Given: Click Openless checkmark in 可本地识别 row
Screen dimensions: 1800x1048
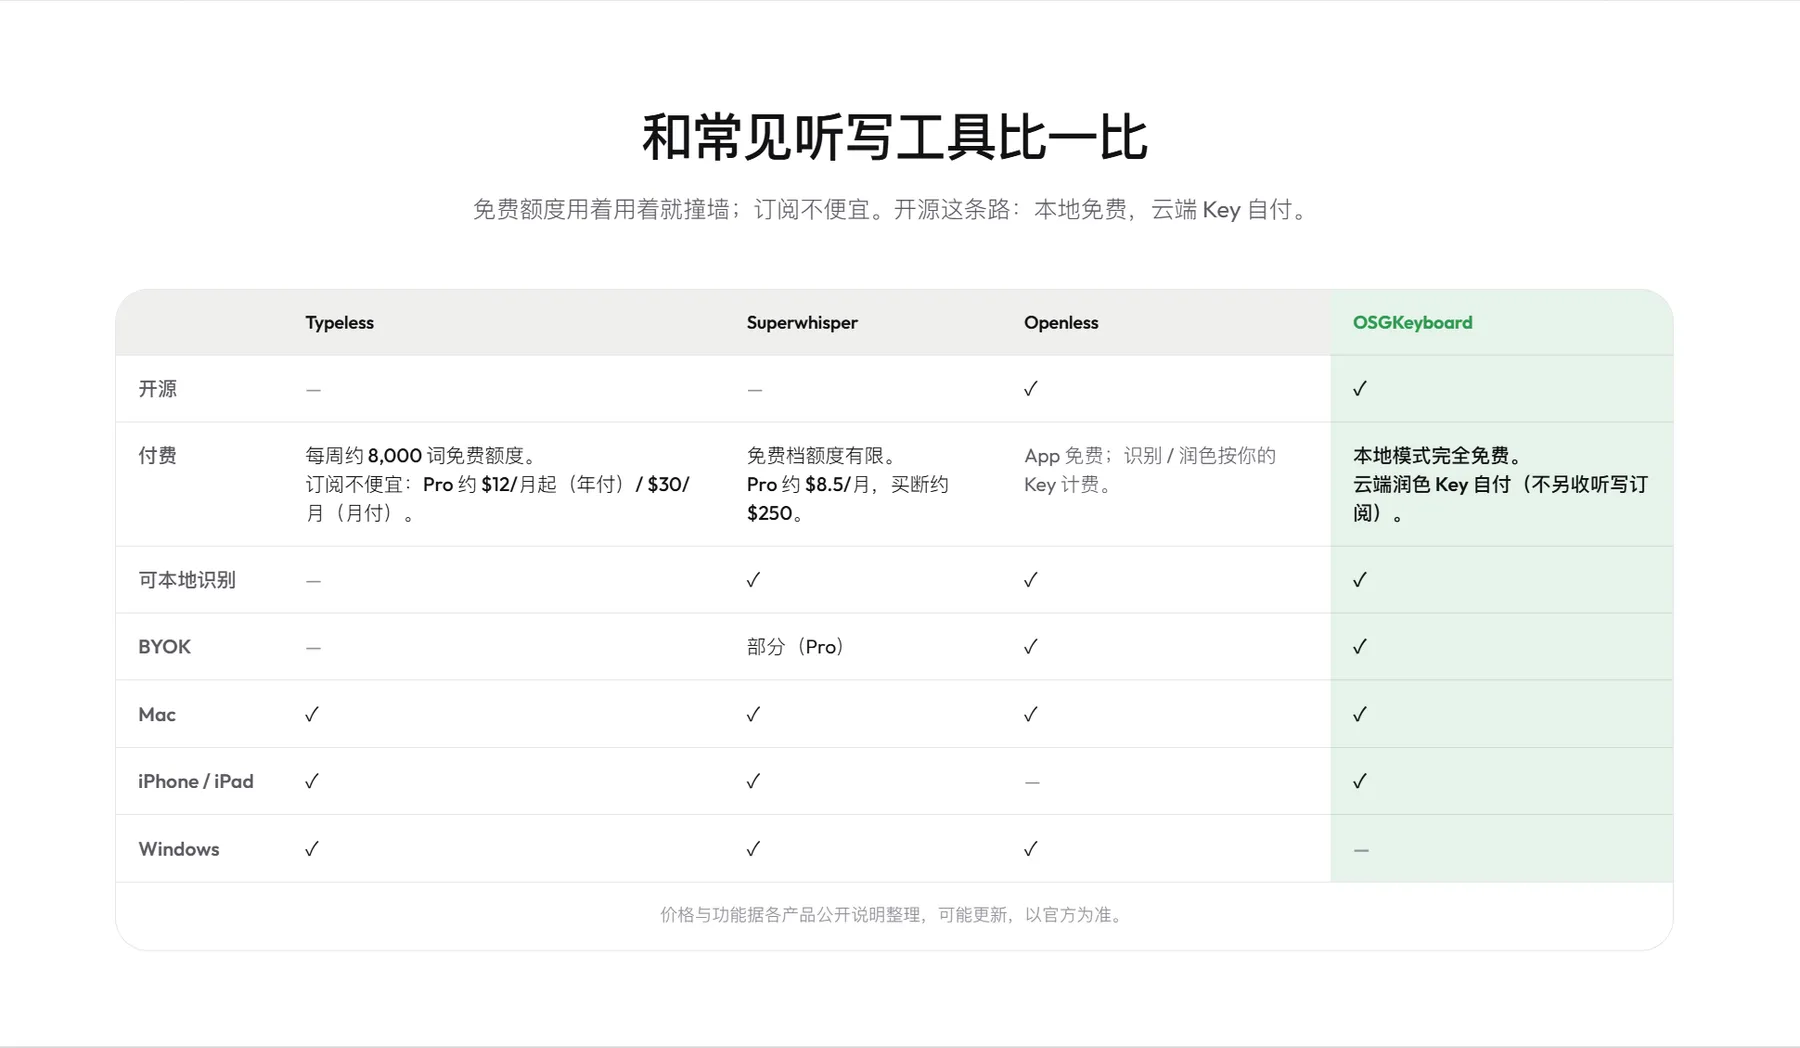Looking at the screenshot, I should tap(1031, 580).
